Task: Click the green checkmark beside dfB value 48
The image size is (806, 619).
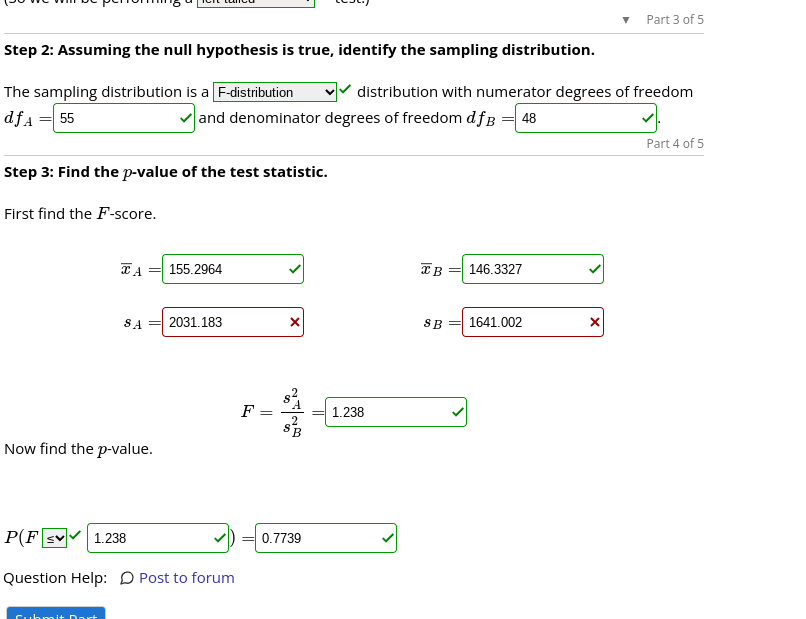Action: pyautogui.click(x=647, y=117)
